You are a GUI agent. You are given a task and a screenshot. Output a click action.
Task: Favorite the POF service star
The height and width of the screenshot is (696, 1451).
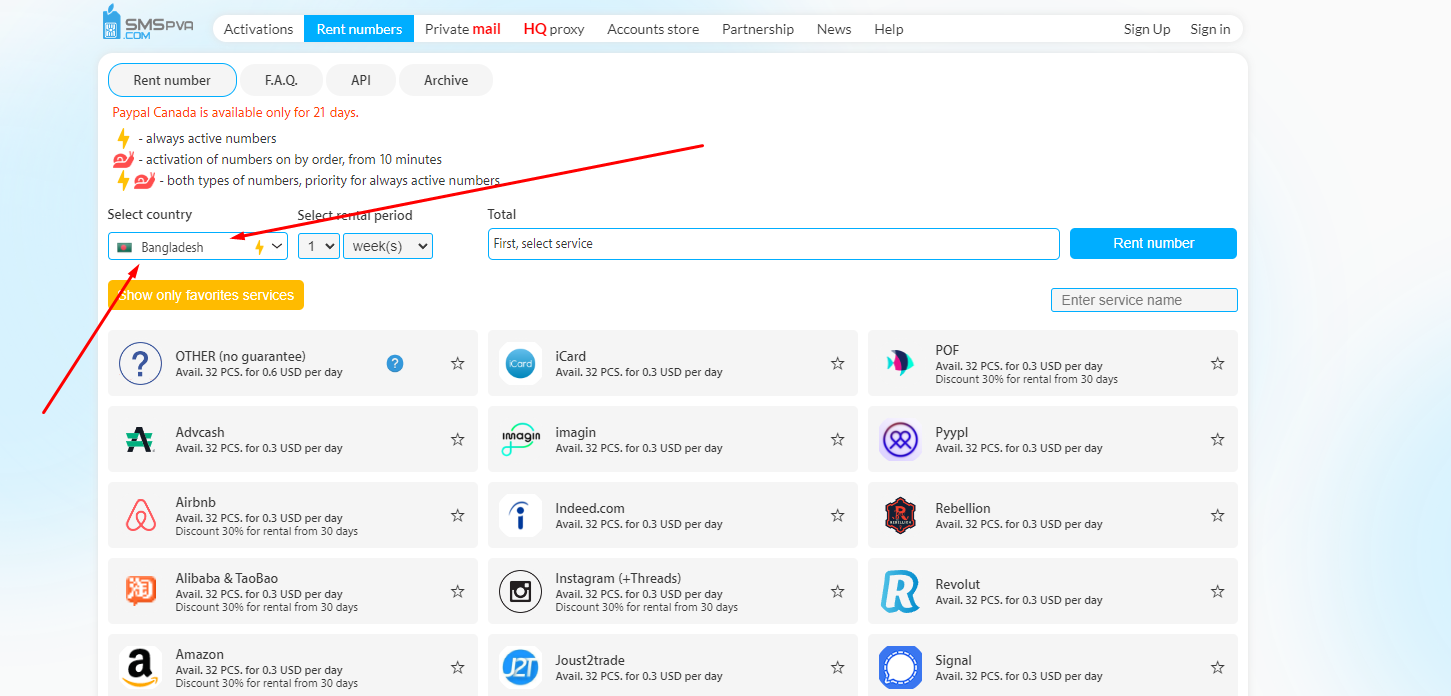point(1217,363)
